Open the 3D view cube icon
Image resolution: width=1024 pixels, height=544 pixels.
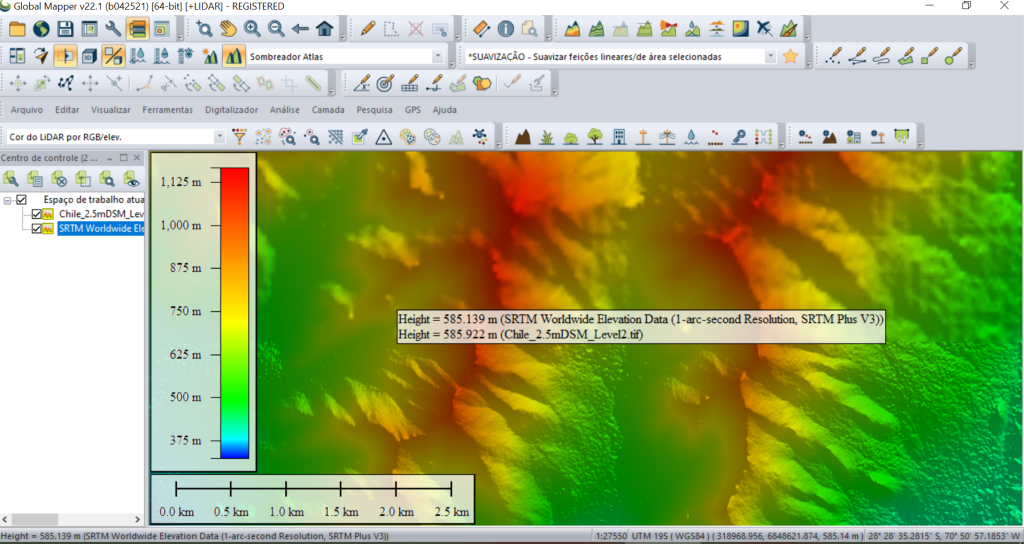[x=89, y=56]
